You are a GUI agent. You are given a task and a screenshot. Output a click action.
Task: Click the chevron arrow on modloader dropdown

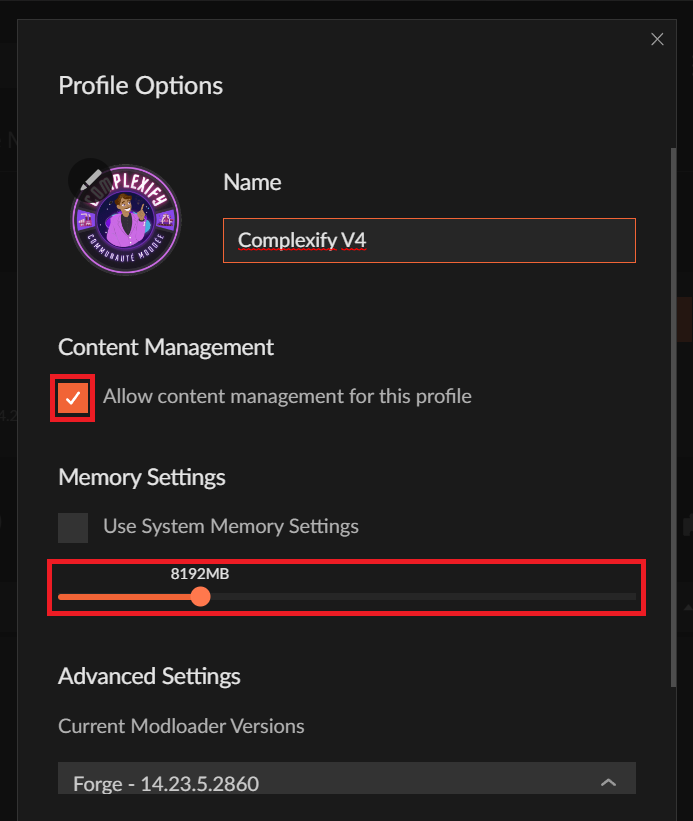(608, 783)
